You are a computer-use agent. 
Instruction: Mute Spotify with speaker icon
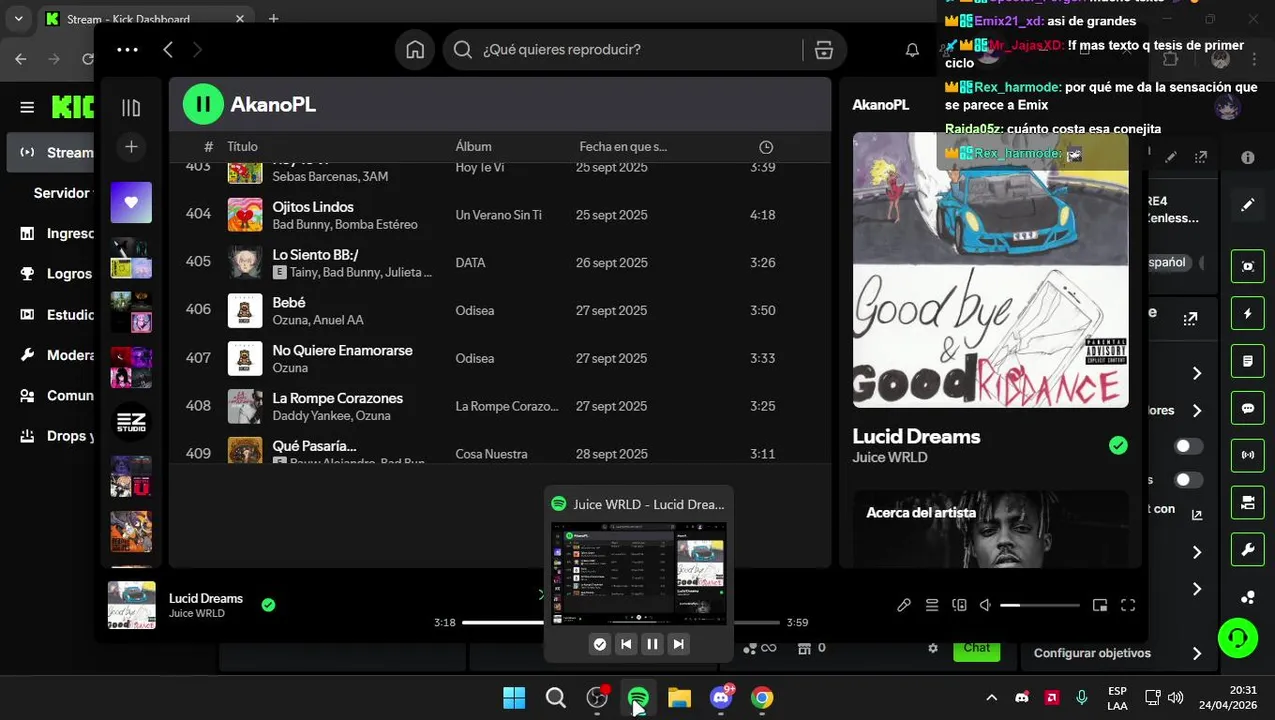point(985,605)
